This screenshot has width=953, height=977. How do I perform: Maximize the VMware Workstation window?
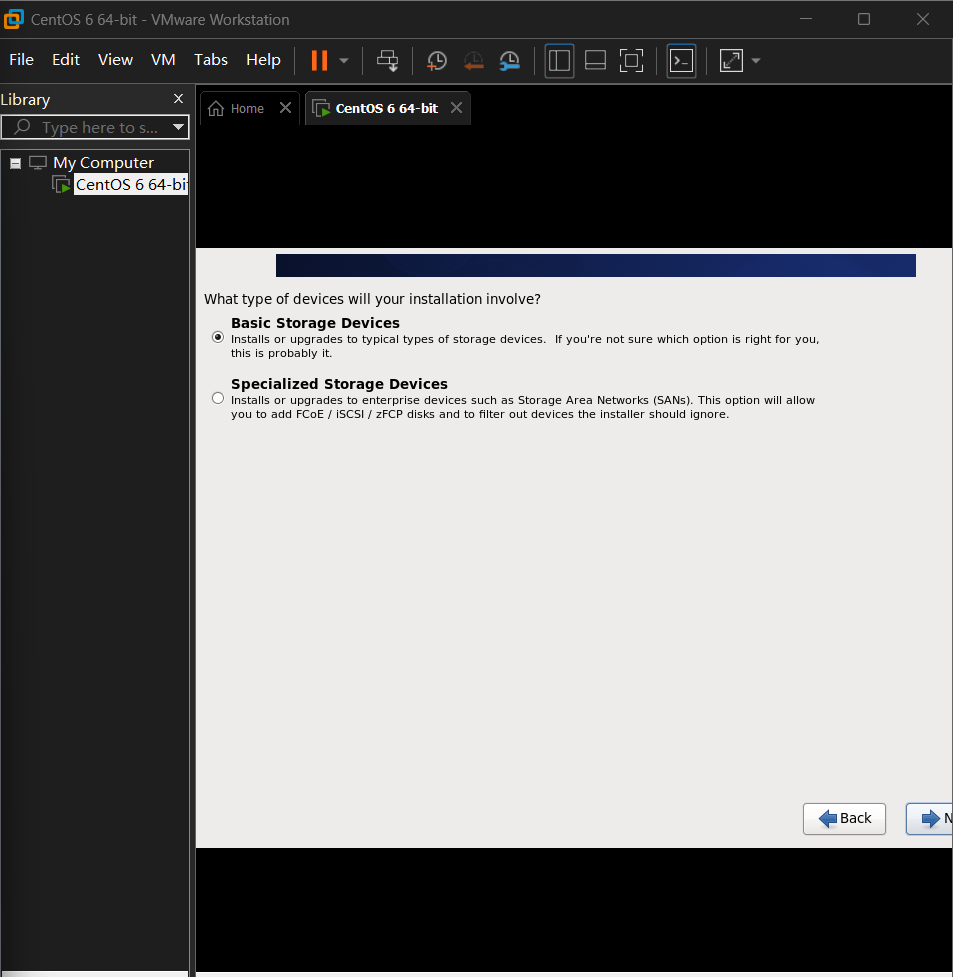(864, 19)
